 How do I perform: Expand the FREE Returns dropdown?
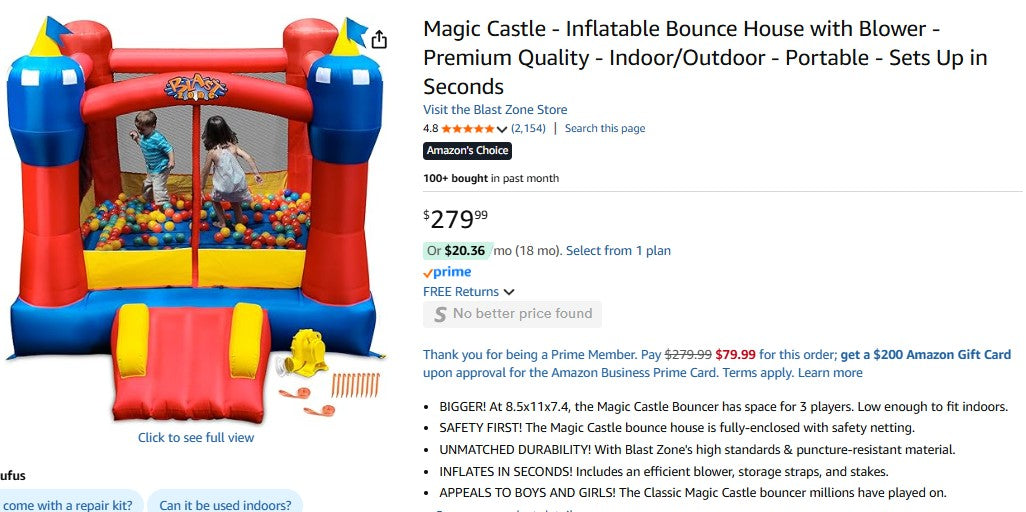(x=509, y=292)
